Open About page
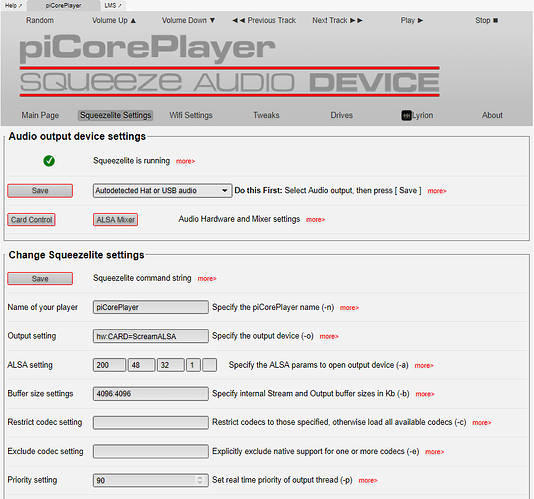Viewport: 534px width, 499px height. coord(492,115)
